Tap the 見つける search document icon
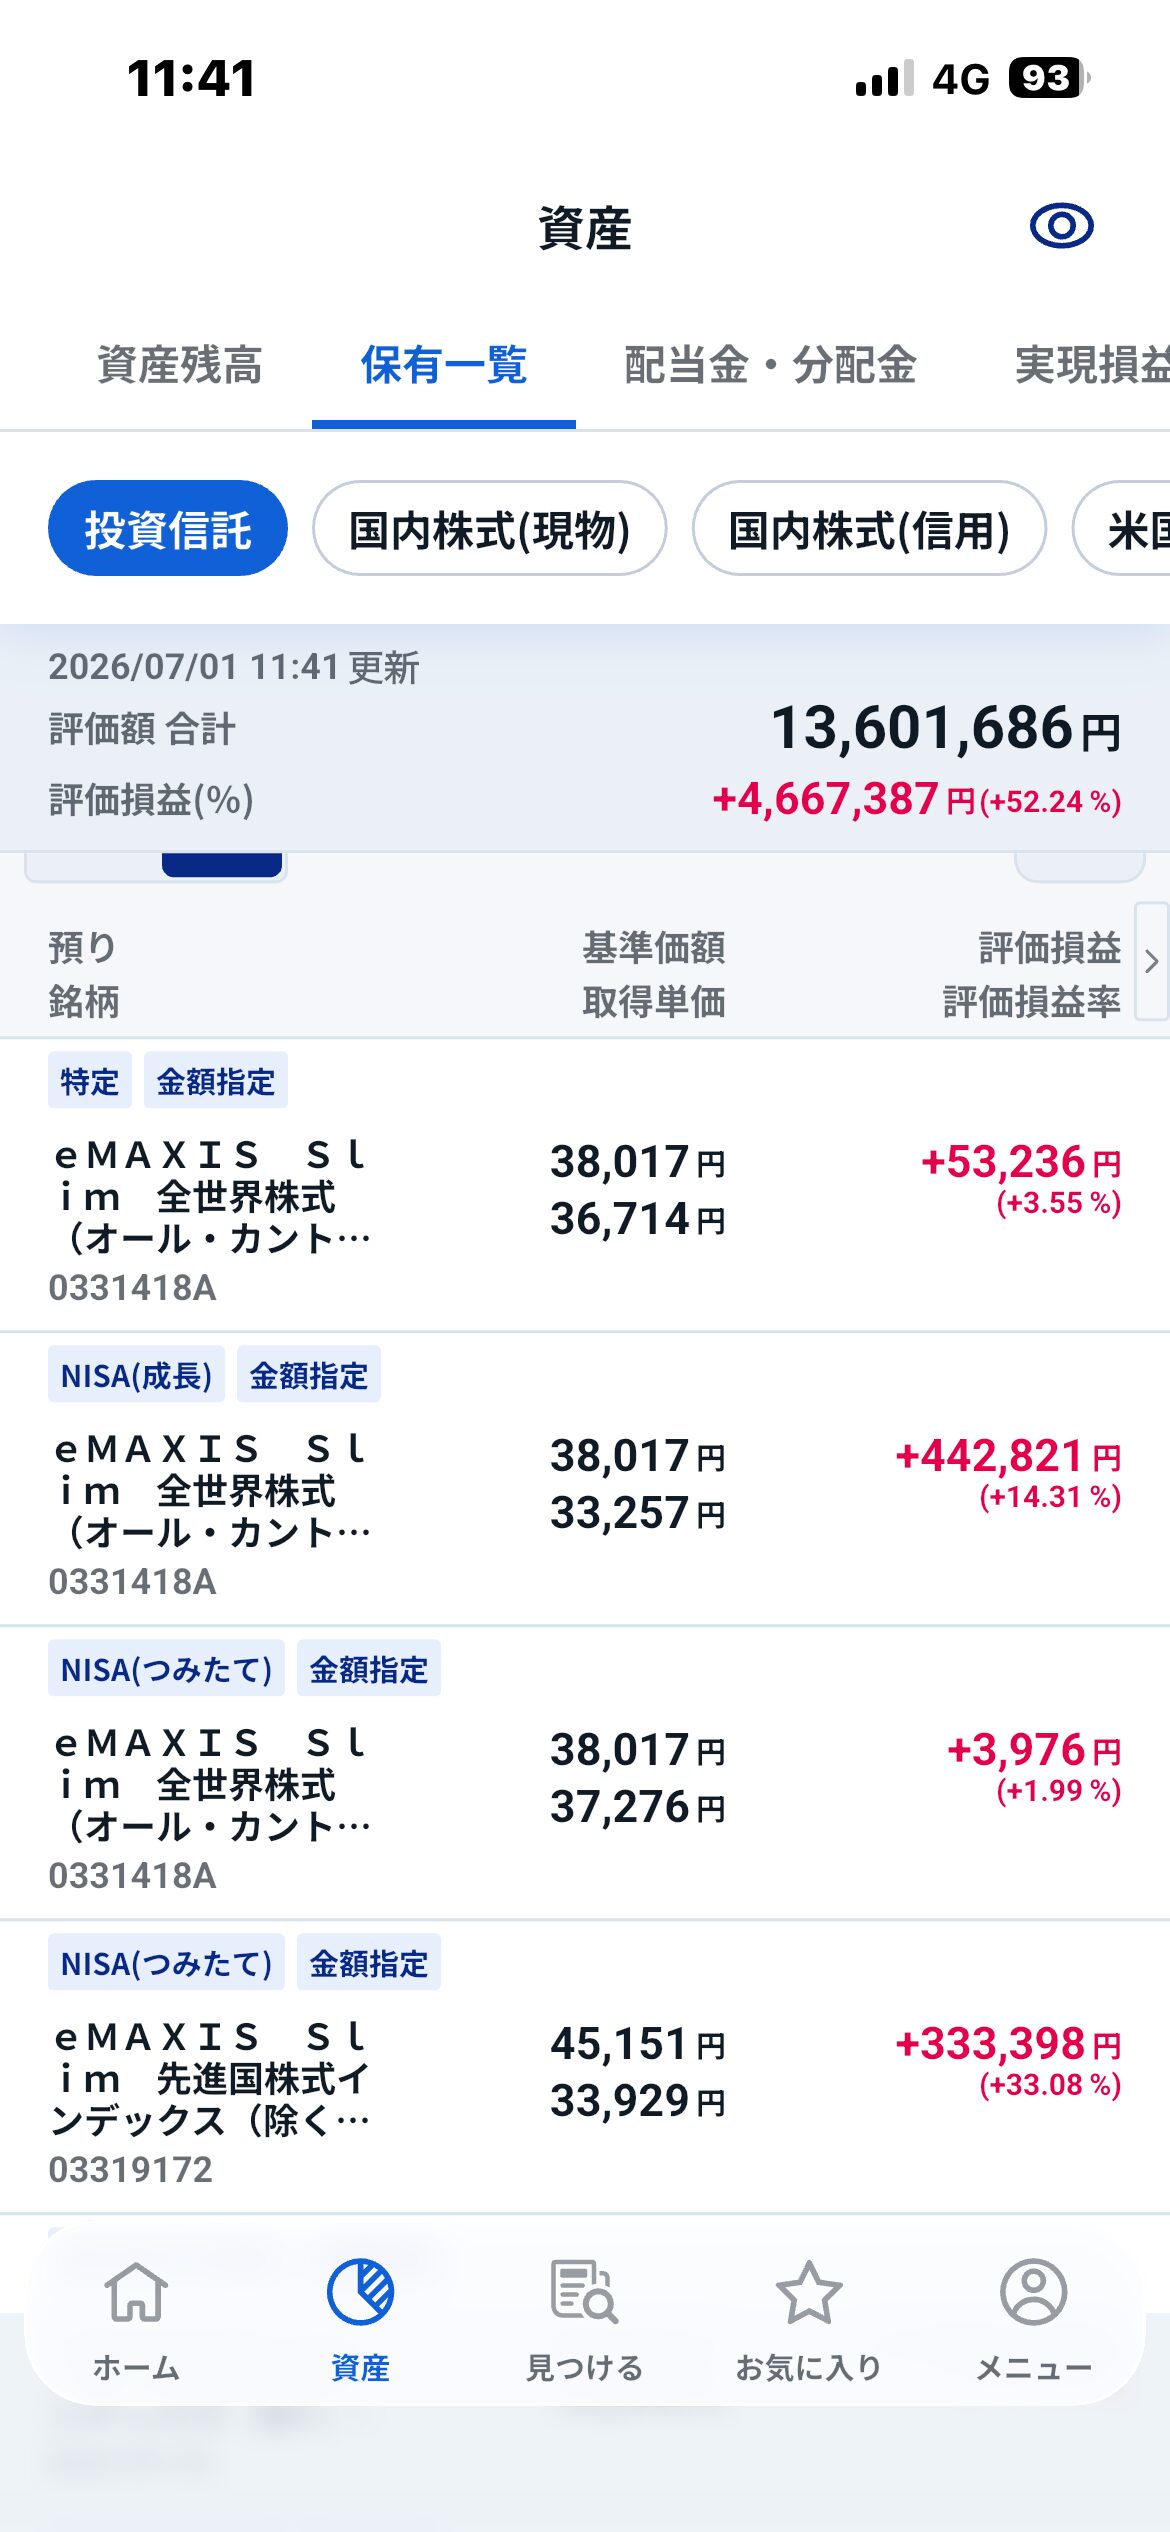 point(584,2292)
